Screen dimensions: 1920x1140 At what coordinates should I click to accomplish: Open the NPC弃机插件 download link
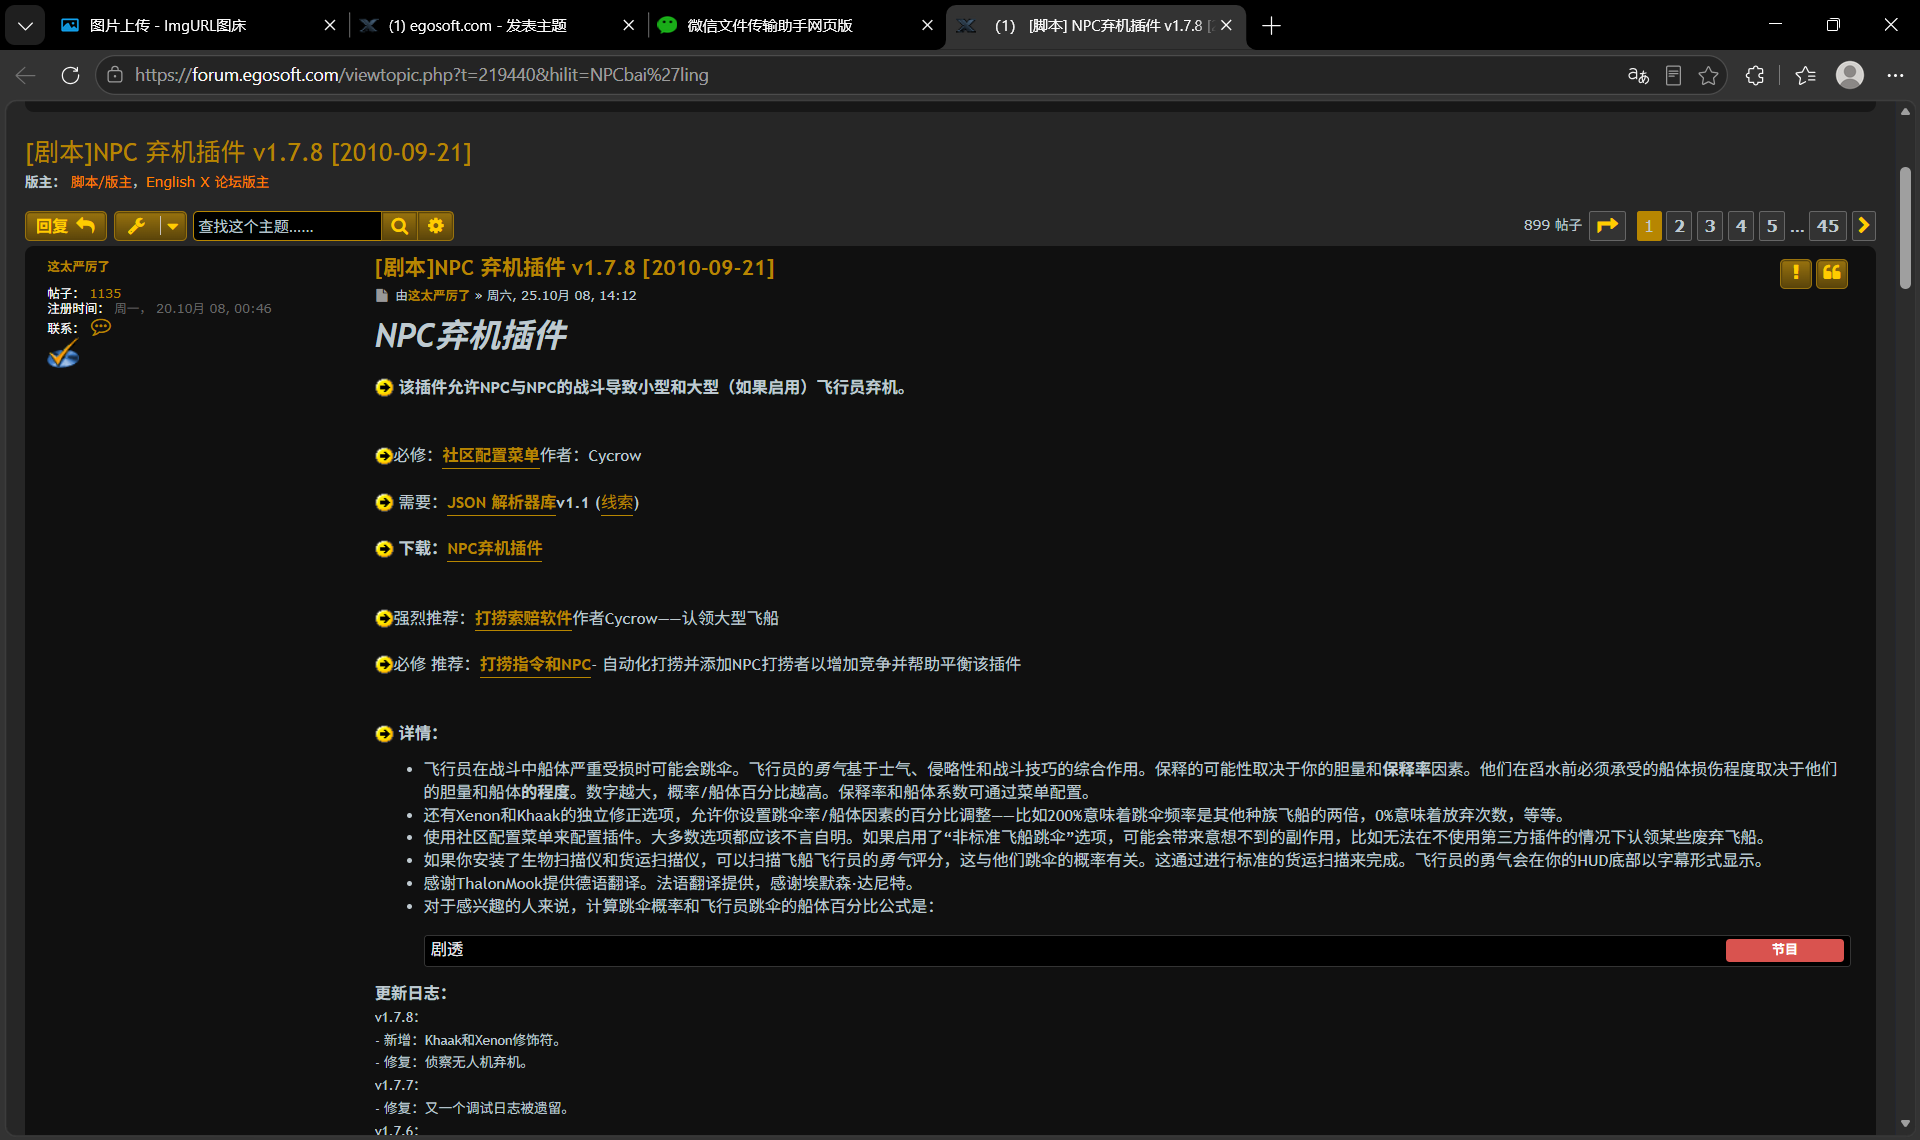[495, 548]
